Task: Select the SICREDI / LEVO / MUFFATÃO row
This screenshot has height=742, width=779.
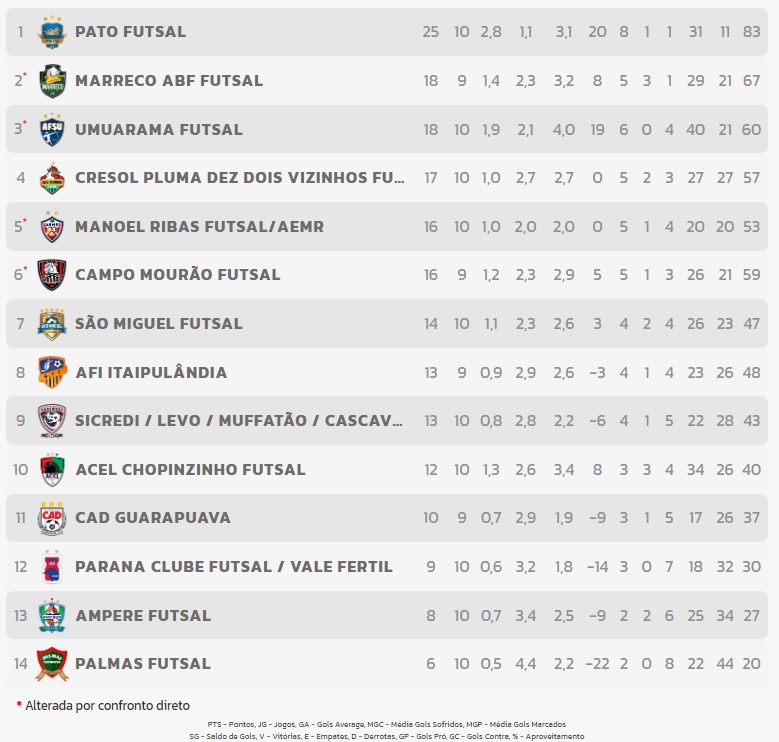Action: coord(387,421)
